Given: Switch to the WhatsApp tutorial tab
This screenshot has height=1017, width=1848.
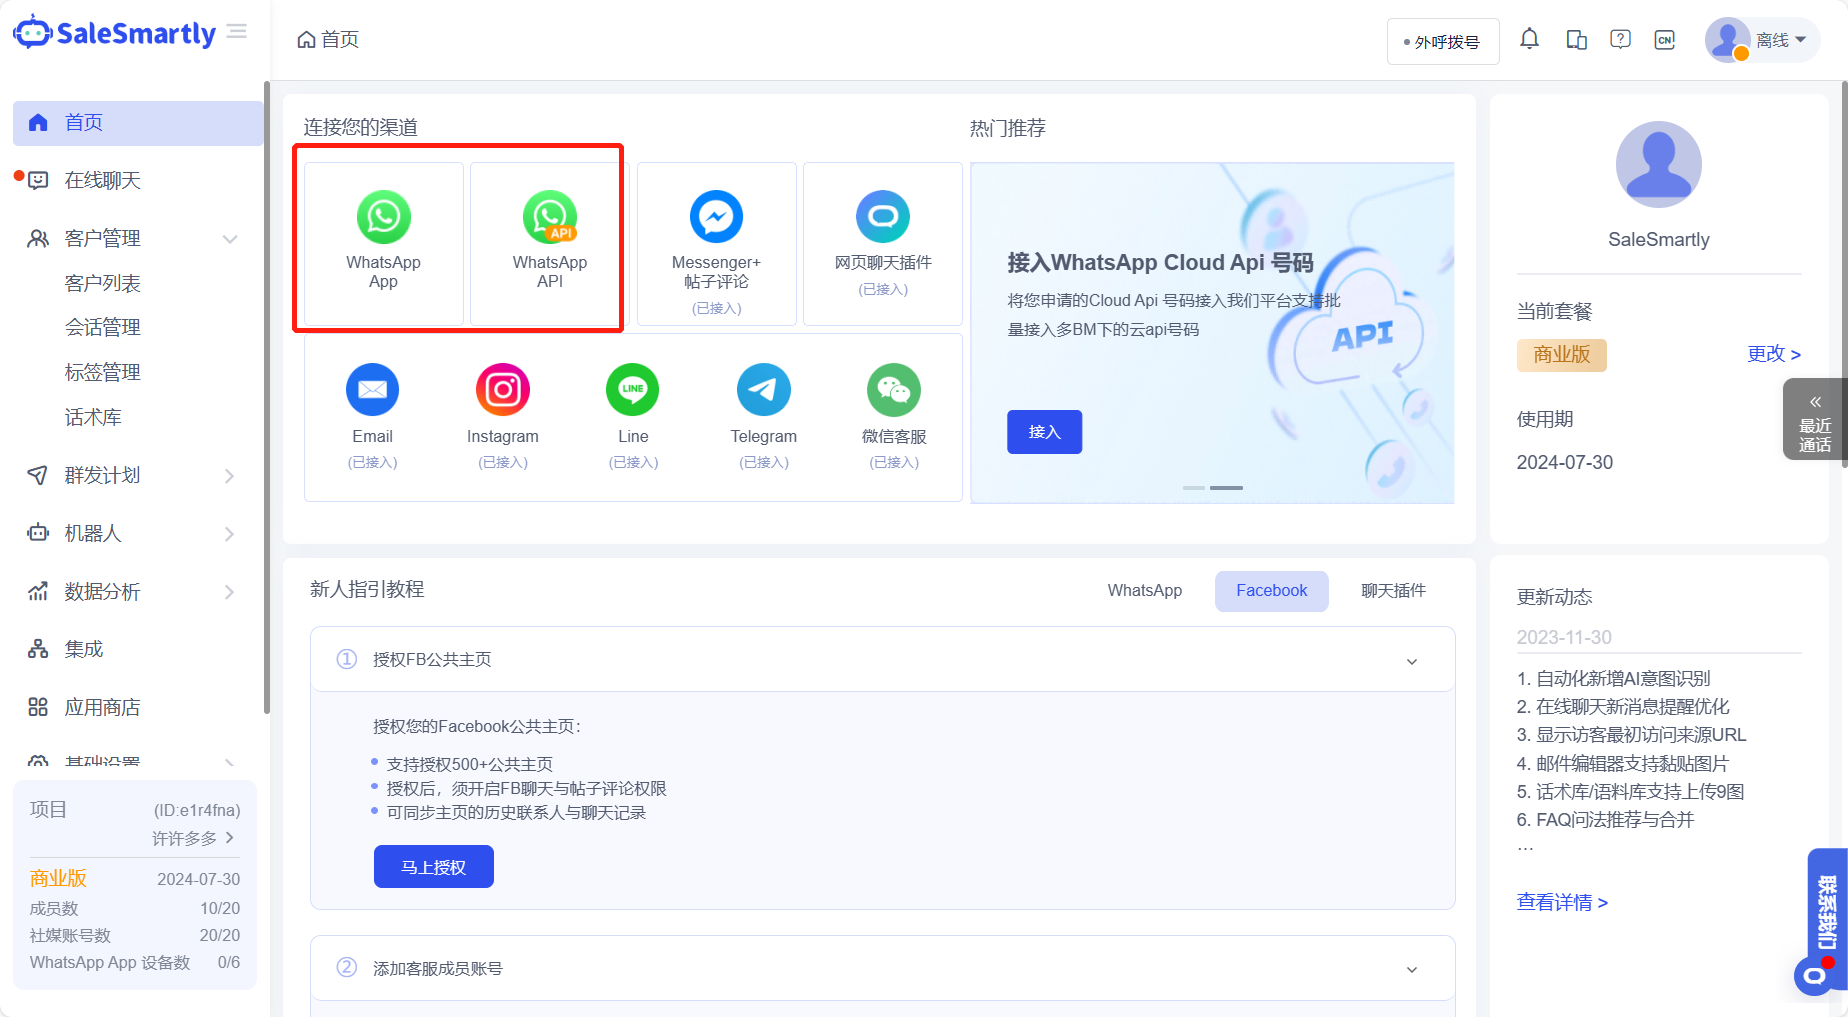Looking at the screenshot, I should 1144,590.
